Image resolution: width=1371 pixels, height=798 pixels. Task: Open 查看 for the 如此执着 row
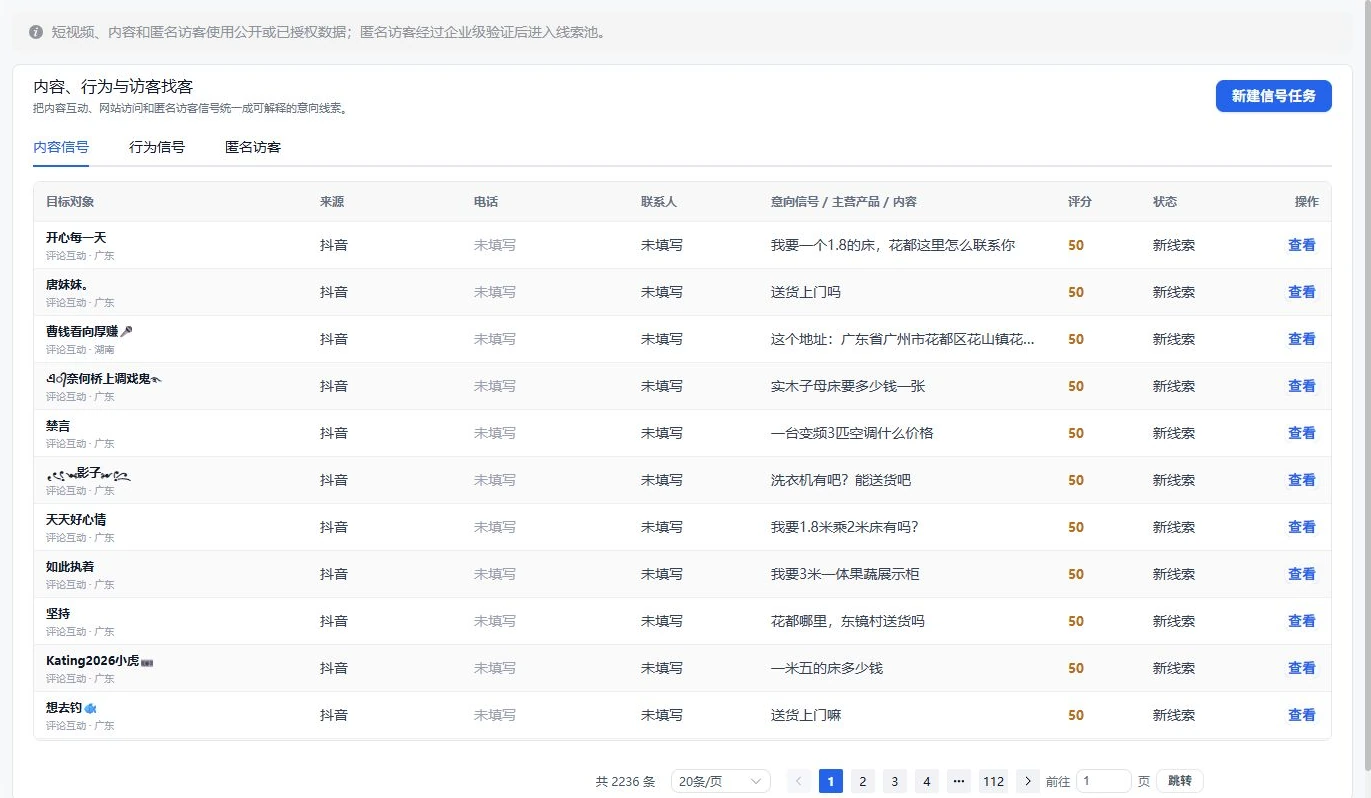coord(1301,574)
